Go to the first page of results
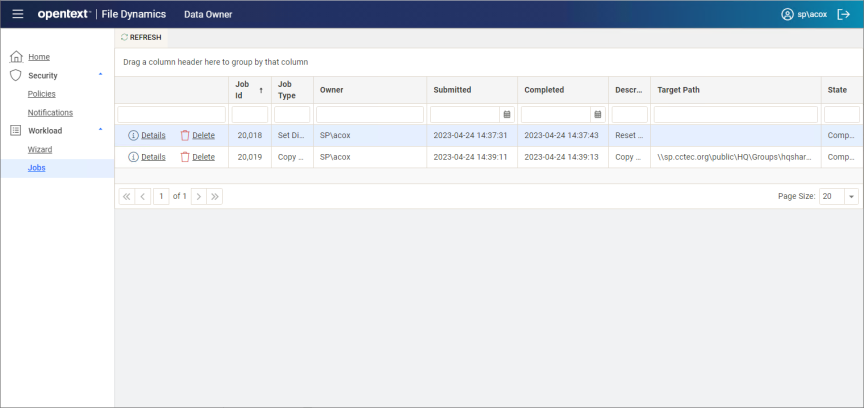Viewport: 864px width, 408px height. coord(127,196)
